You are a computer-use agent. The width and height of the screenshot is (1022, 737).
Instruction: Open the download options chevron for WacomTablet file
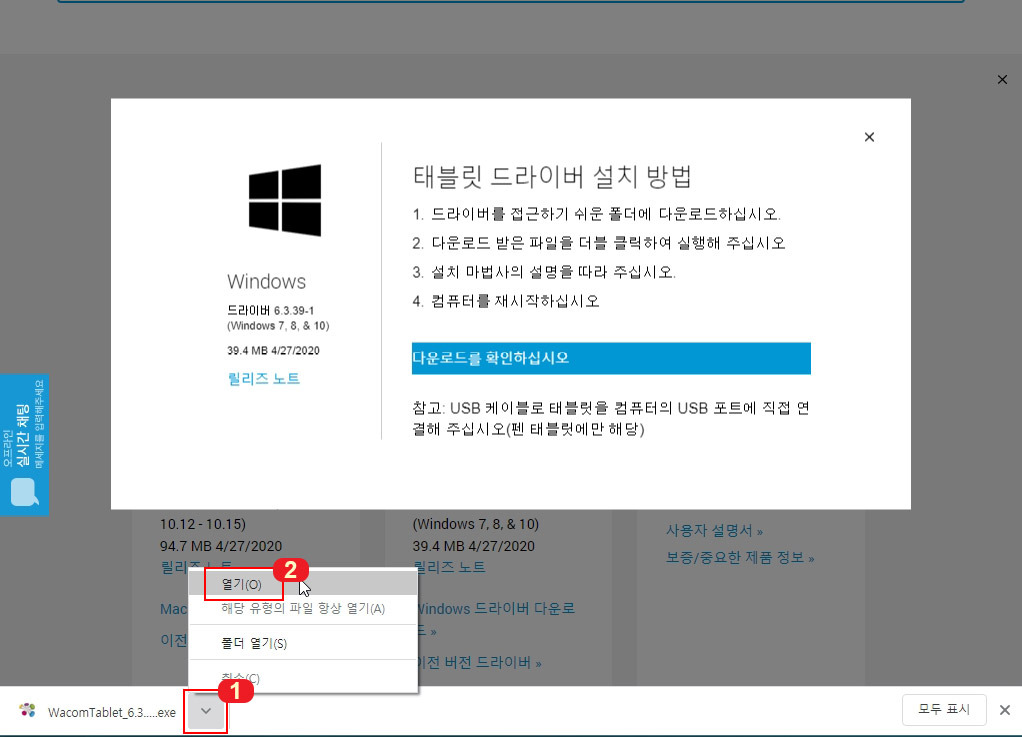[x=206, y=711]
